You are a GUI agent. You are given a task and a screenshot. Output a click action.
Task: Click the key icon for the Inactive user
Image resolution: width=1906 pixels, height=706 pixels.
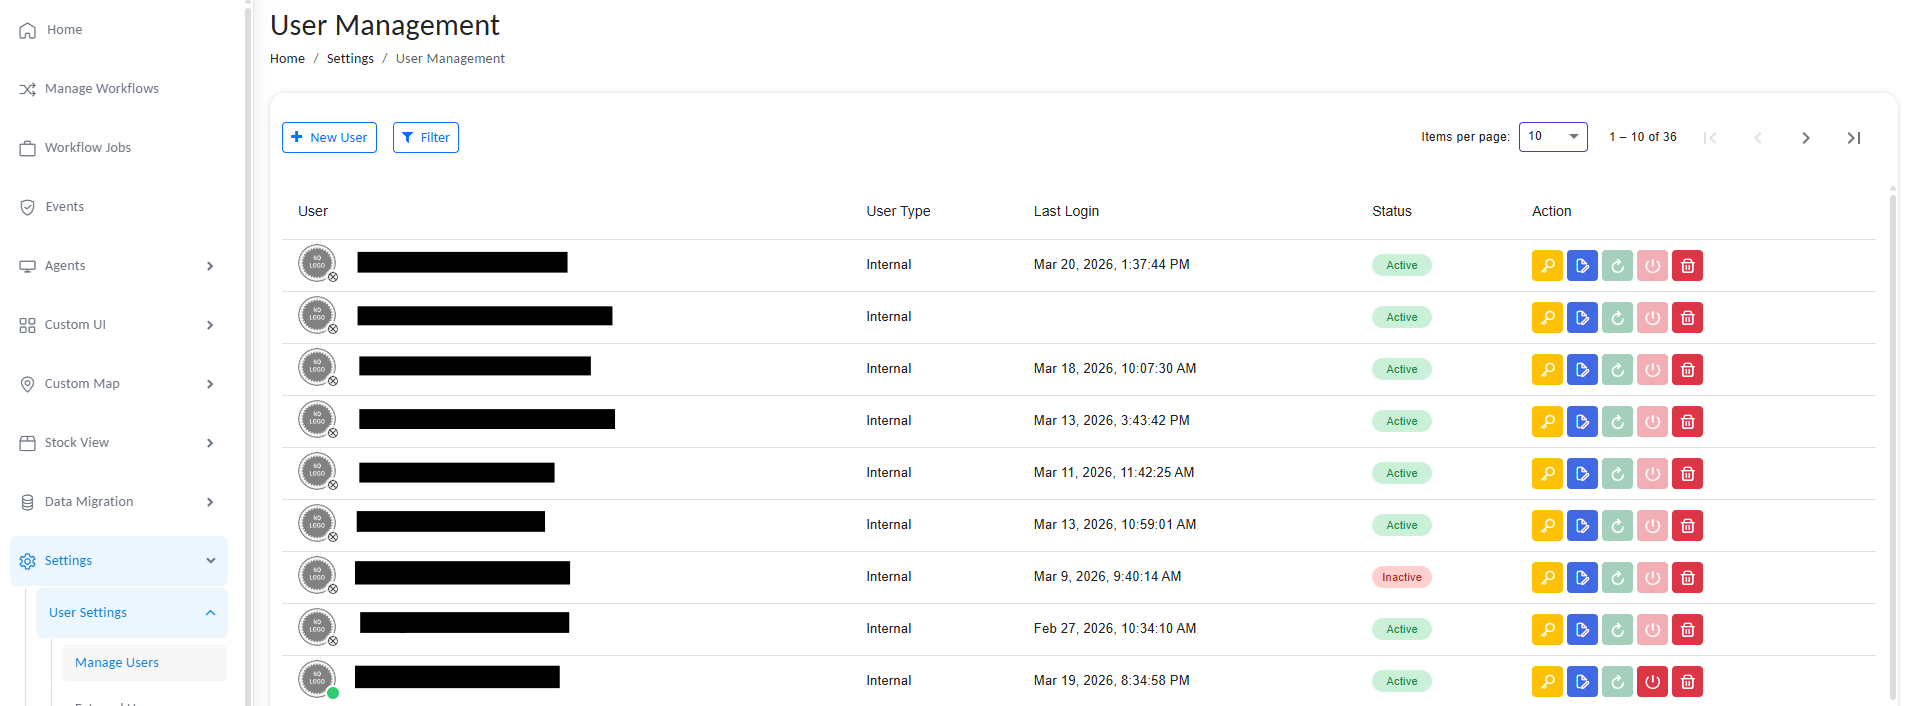pyautogui.click(x=1547, y=577)
